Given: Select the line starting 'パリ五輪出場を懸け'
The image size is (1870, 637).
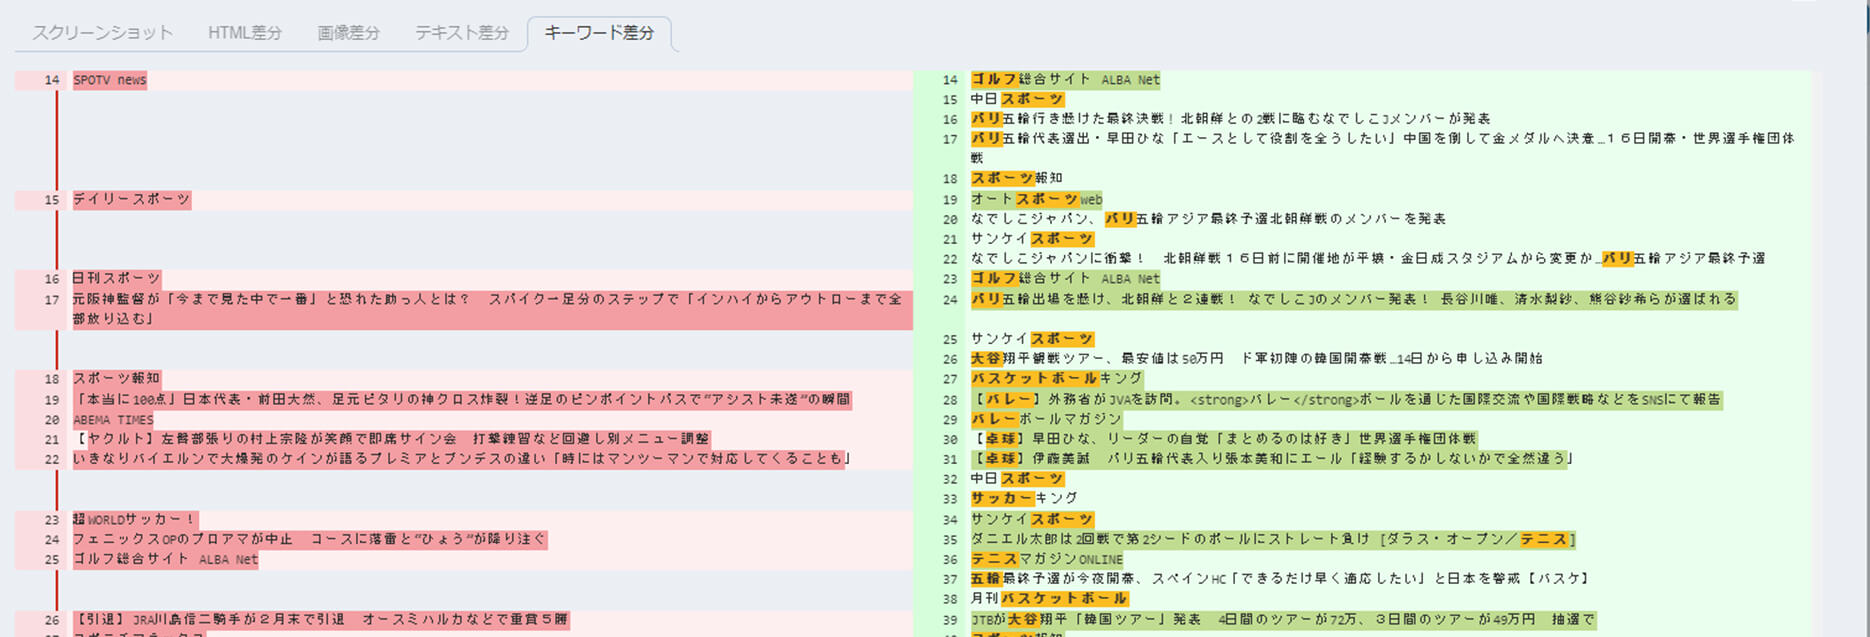Looking at the screenshot, I should click(1354, 300).
